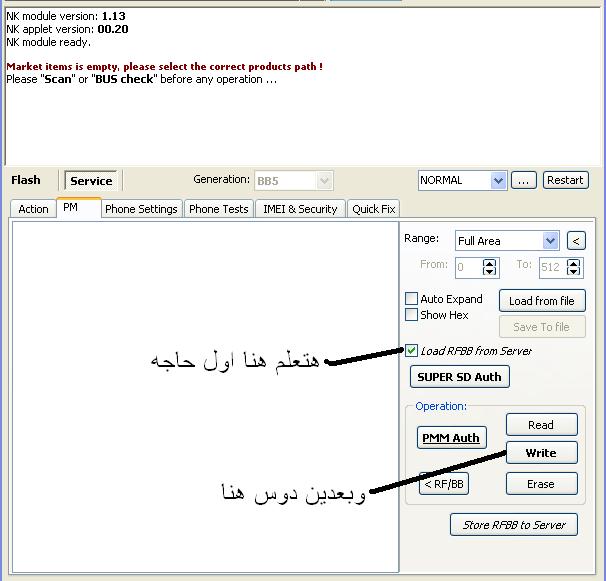Open the Phone Settings tab
The height and width of the screenshot is (581, 606).
[x=141, y=209]
